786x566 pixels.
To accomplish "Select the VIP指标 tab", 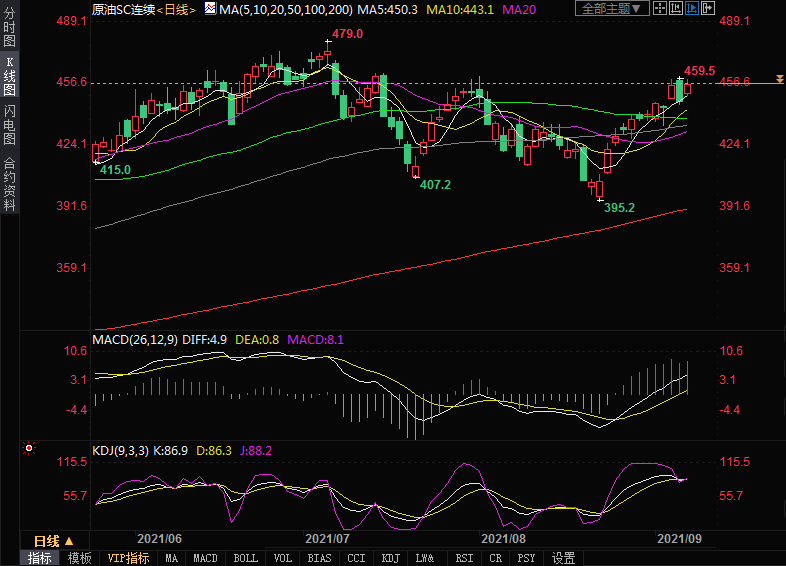I will (128, 558).
